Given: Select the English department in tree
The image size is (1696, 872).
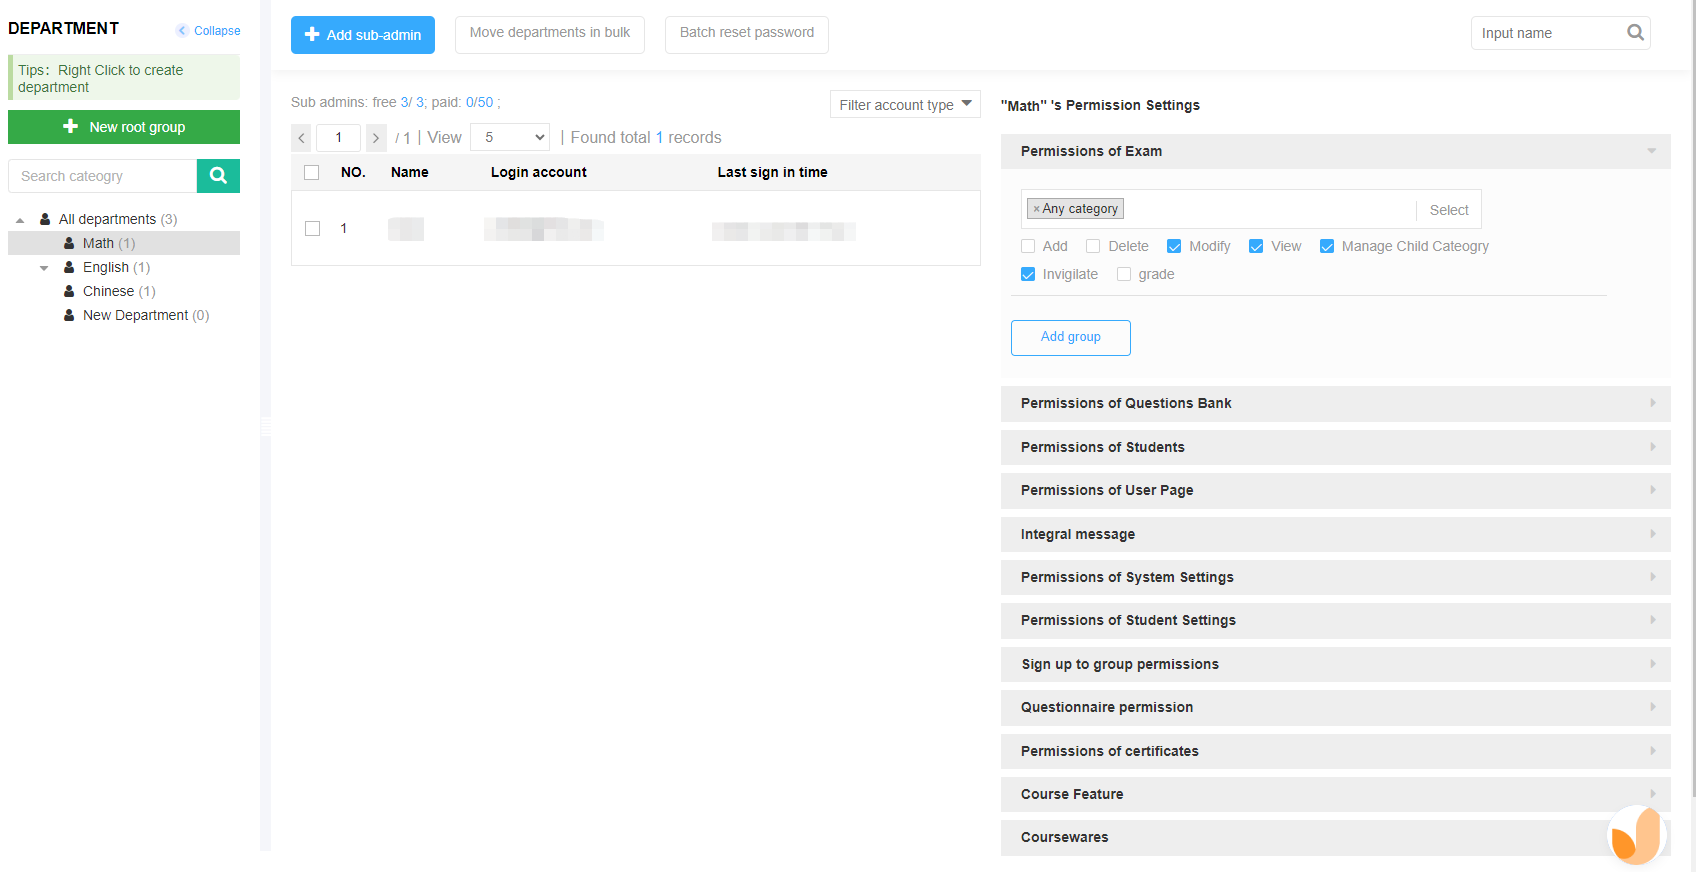Looking at the screenshot, I should click(x=106, y=267).
